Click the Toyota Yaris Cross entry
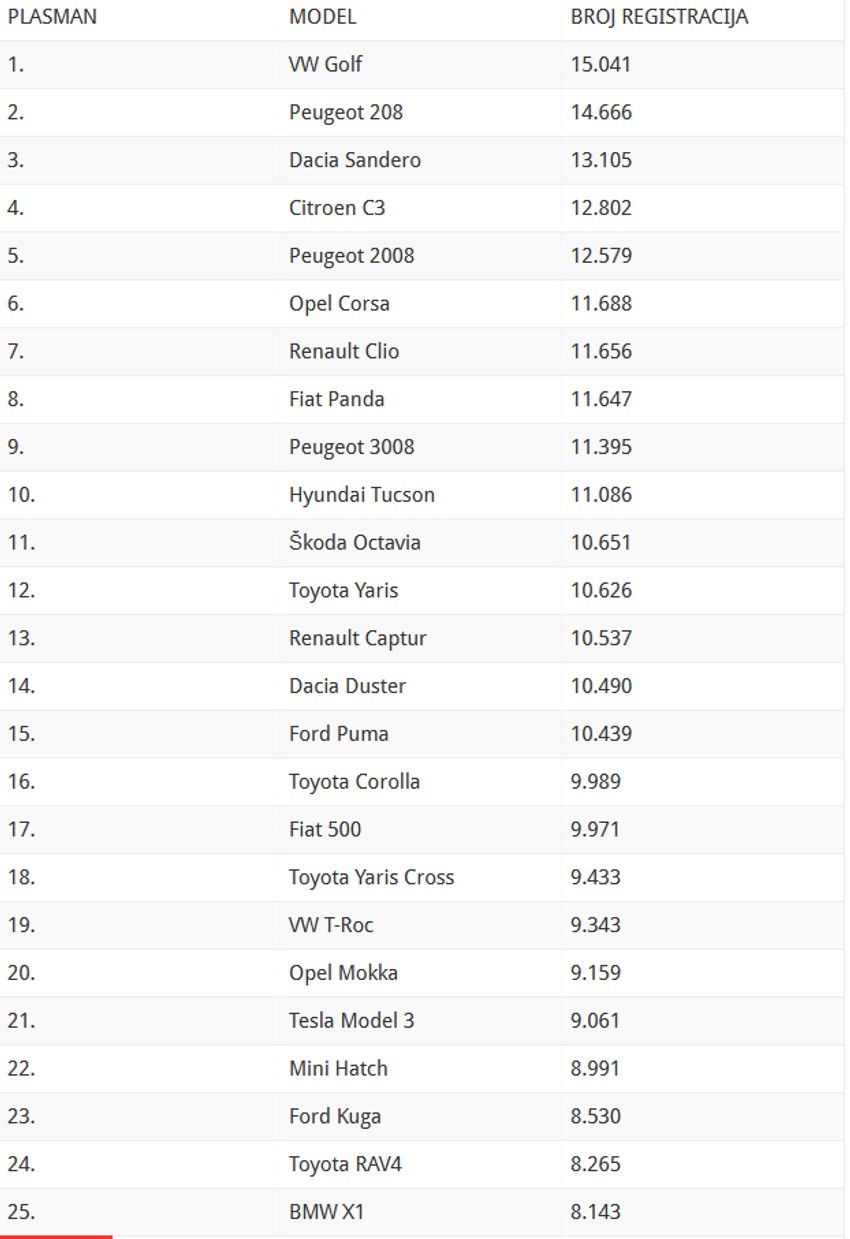The image size is (850, 1239). tap(371, 877)
